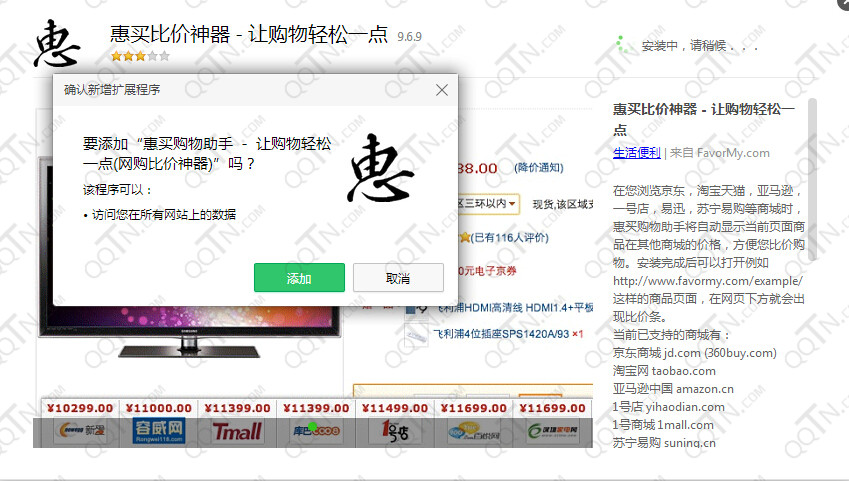
Task: Click the 惠买比价神器 title in the header
Action: [249, 33]
